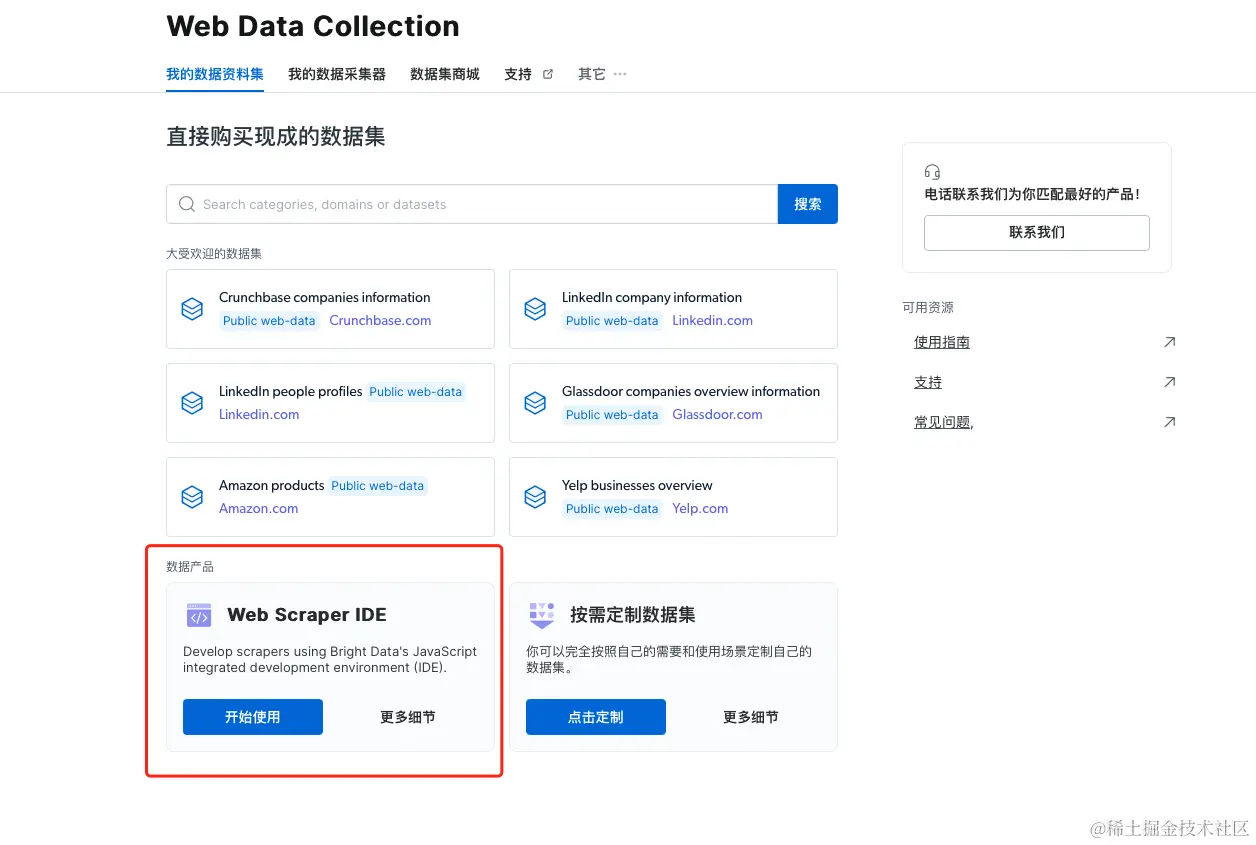Screen dimensions: 1256x845
Task: Click the Web Scraper IDE code icon
Action: point(199,616)
